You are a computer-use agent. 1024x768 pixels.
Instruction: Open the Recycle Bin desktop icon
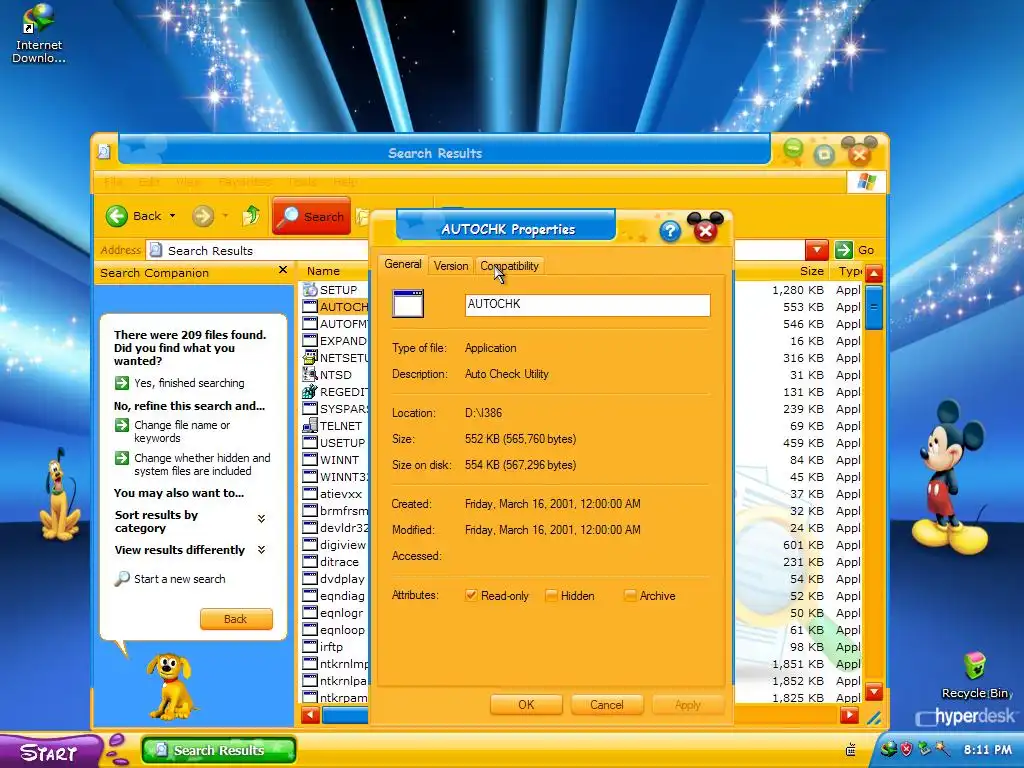pyautogui.click(x=974, y=675)
